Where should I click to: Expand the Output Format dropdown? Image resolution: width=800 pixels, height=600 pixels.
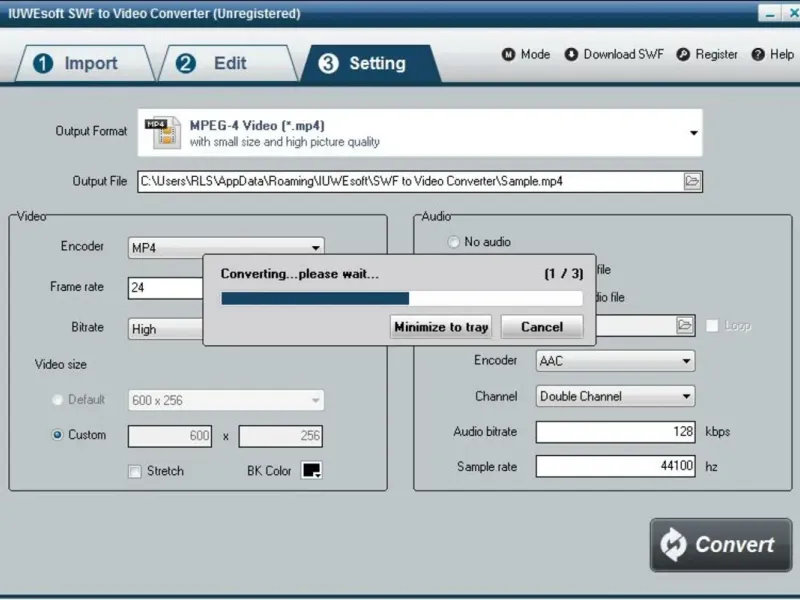coord(693,133)
